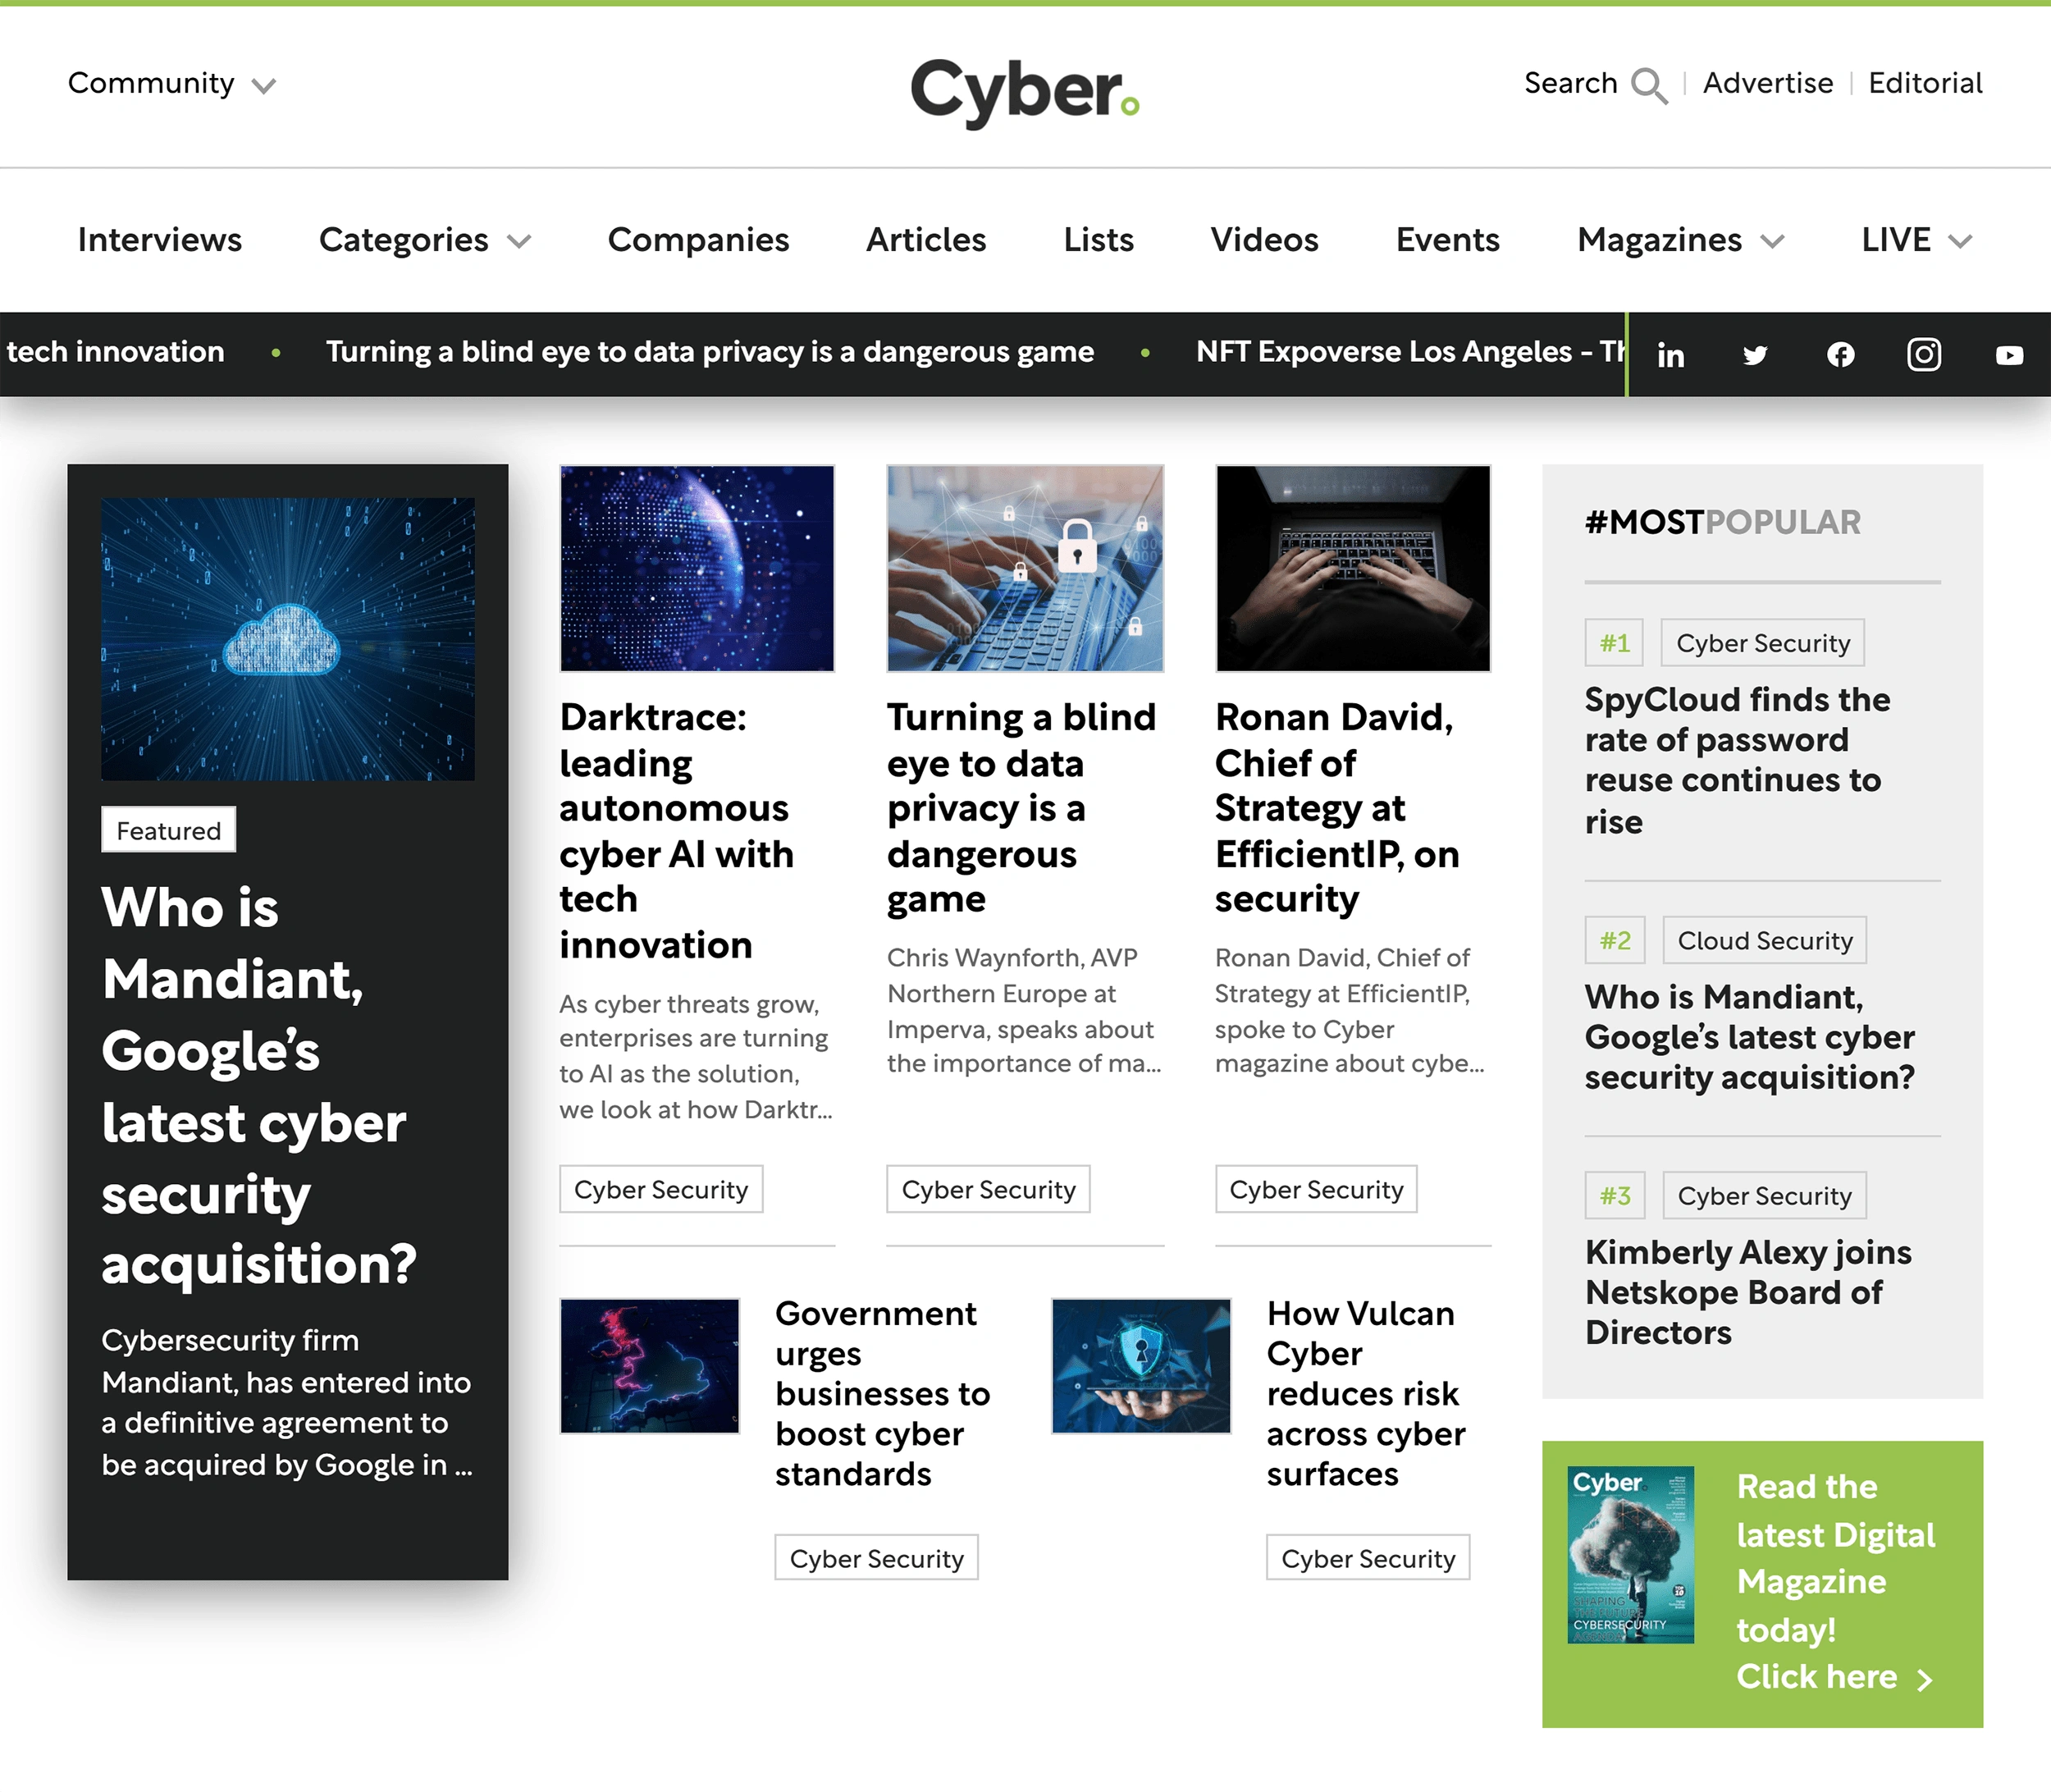Select the Cloud Security tag on the #2 article
Image resolution: width=2051 pixels, height=1792 pixels.
coord(1763,940)
